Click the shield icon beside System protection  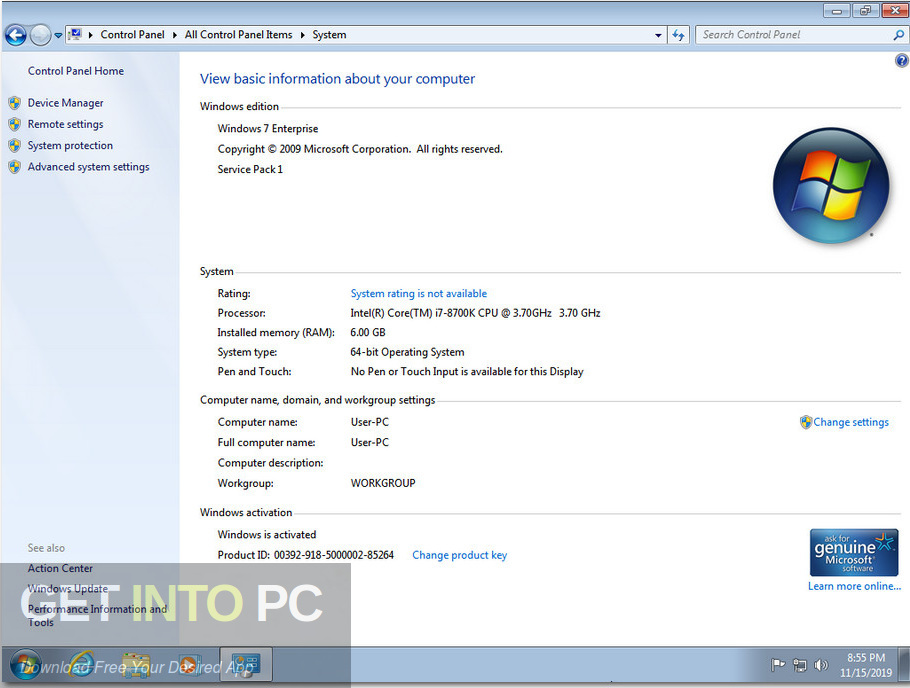click(x=15, y=146)
